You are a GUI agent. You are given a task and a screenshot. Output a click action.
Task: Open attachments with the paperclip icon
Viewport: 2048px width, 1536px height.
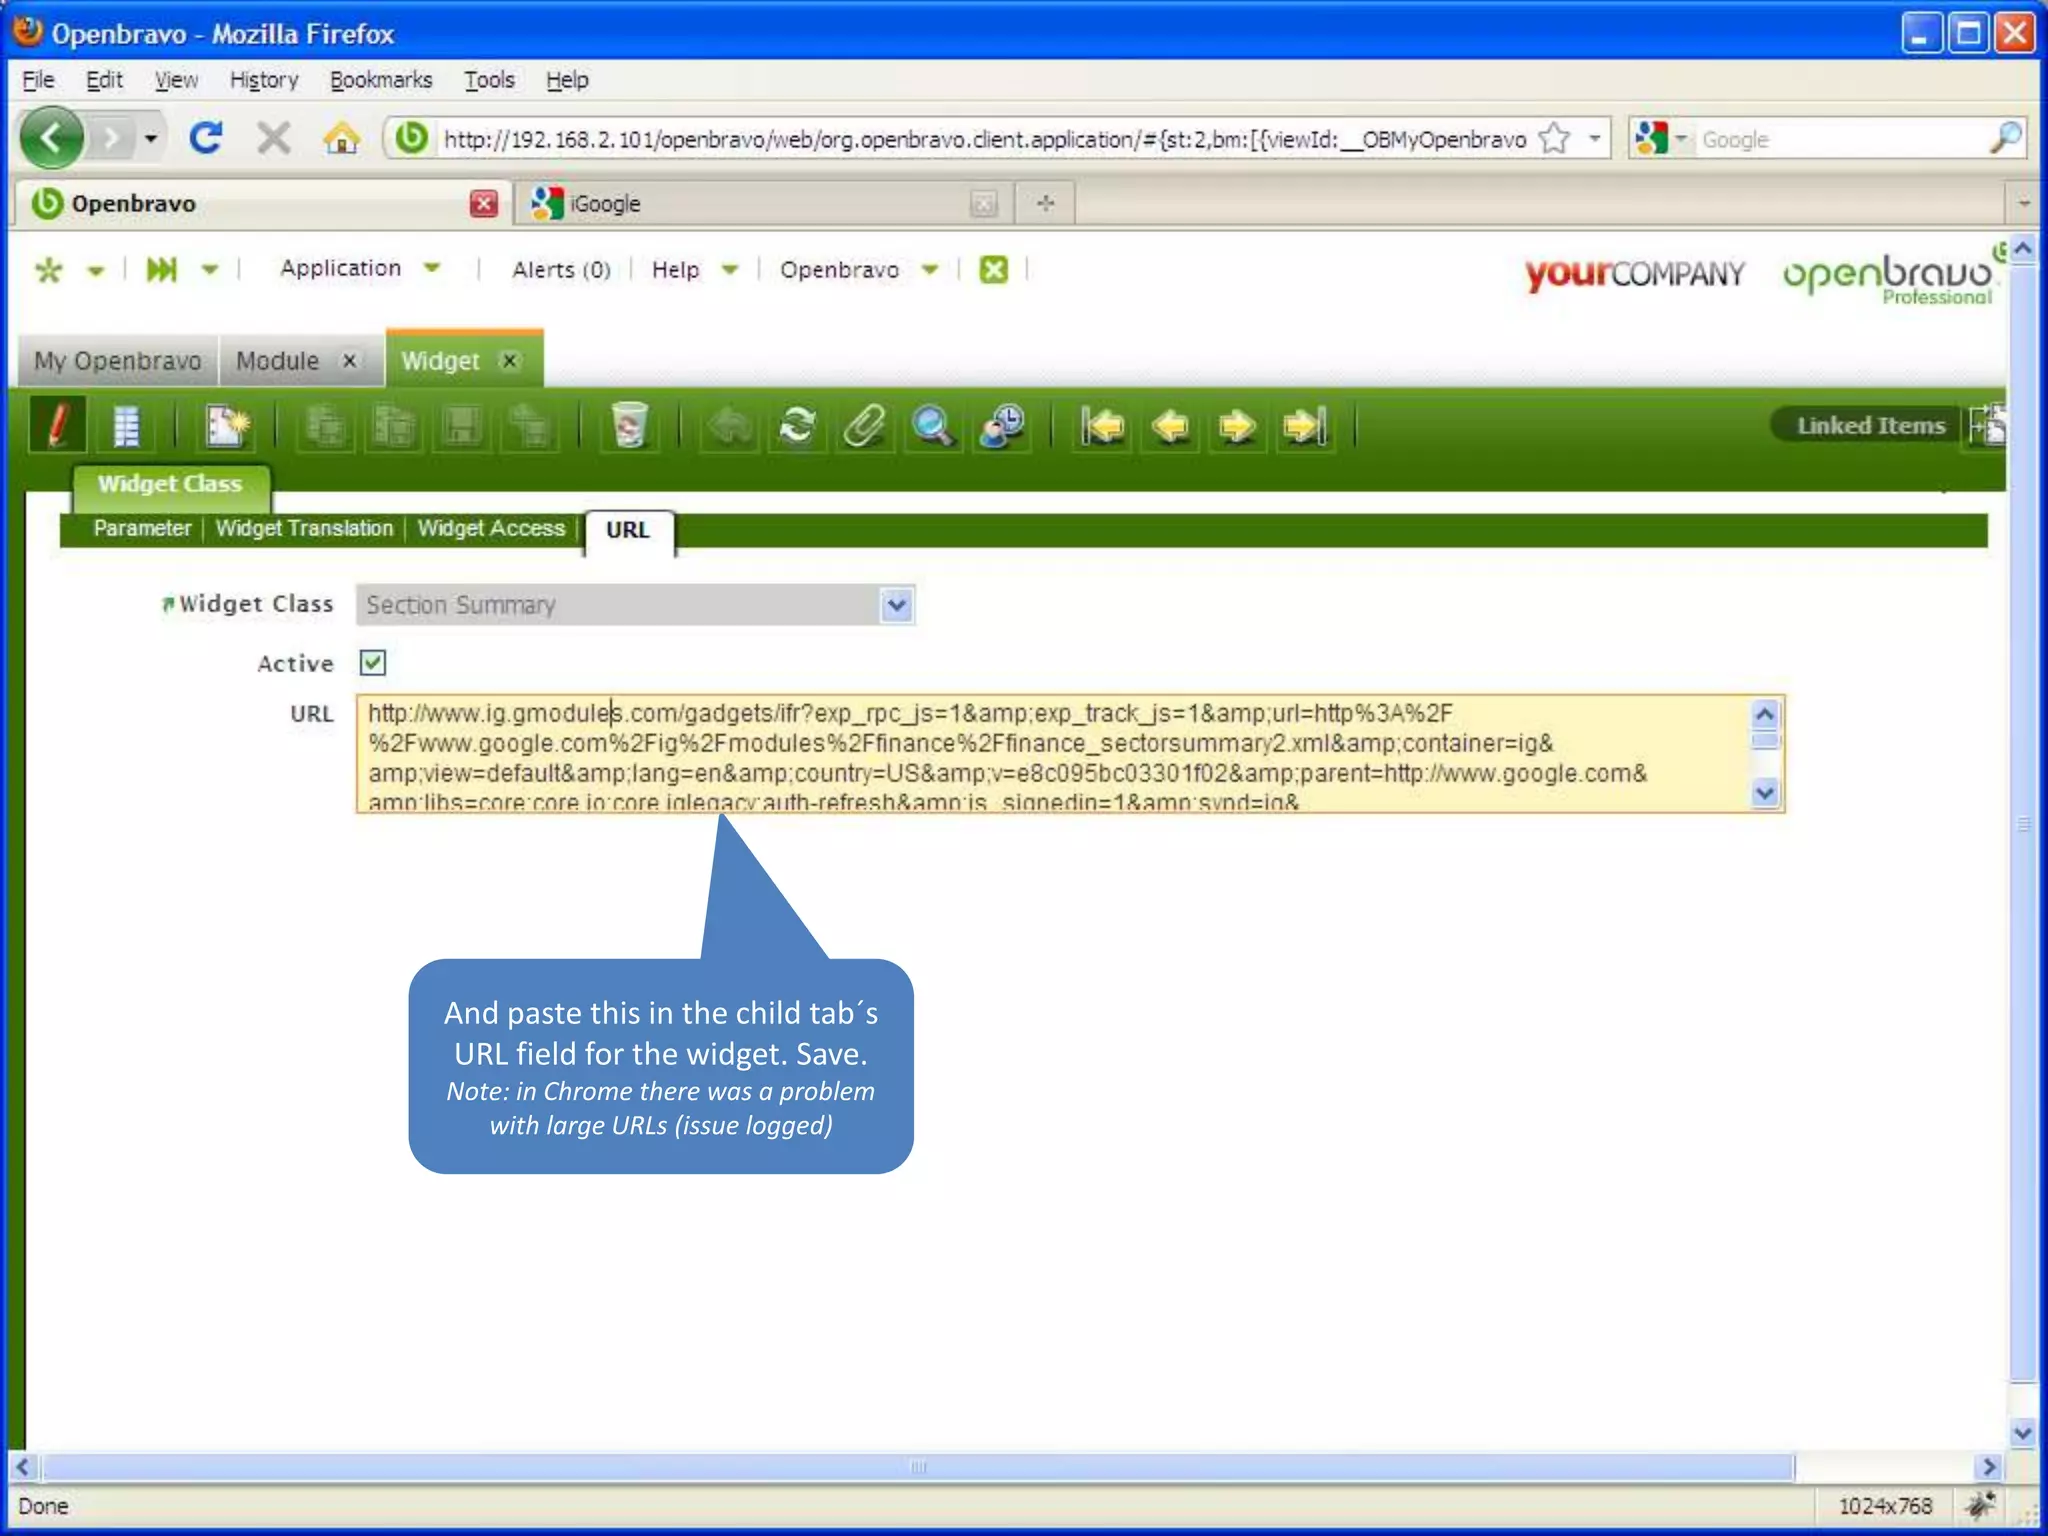click(x=864, y=426)
